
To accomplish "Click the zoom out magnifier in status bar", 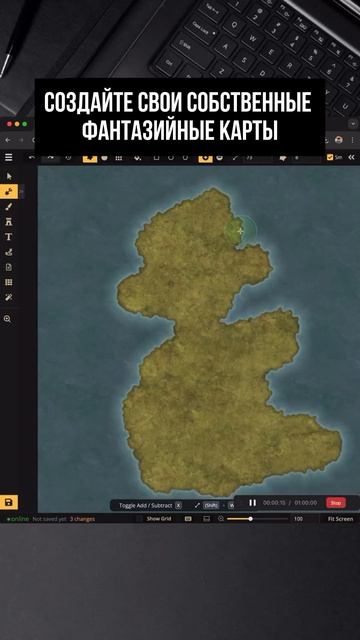I will (x=221, y=519).
